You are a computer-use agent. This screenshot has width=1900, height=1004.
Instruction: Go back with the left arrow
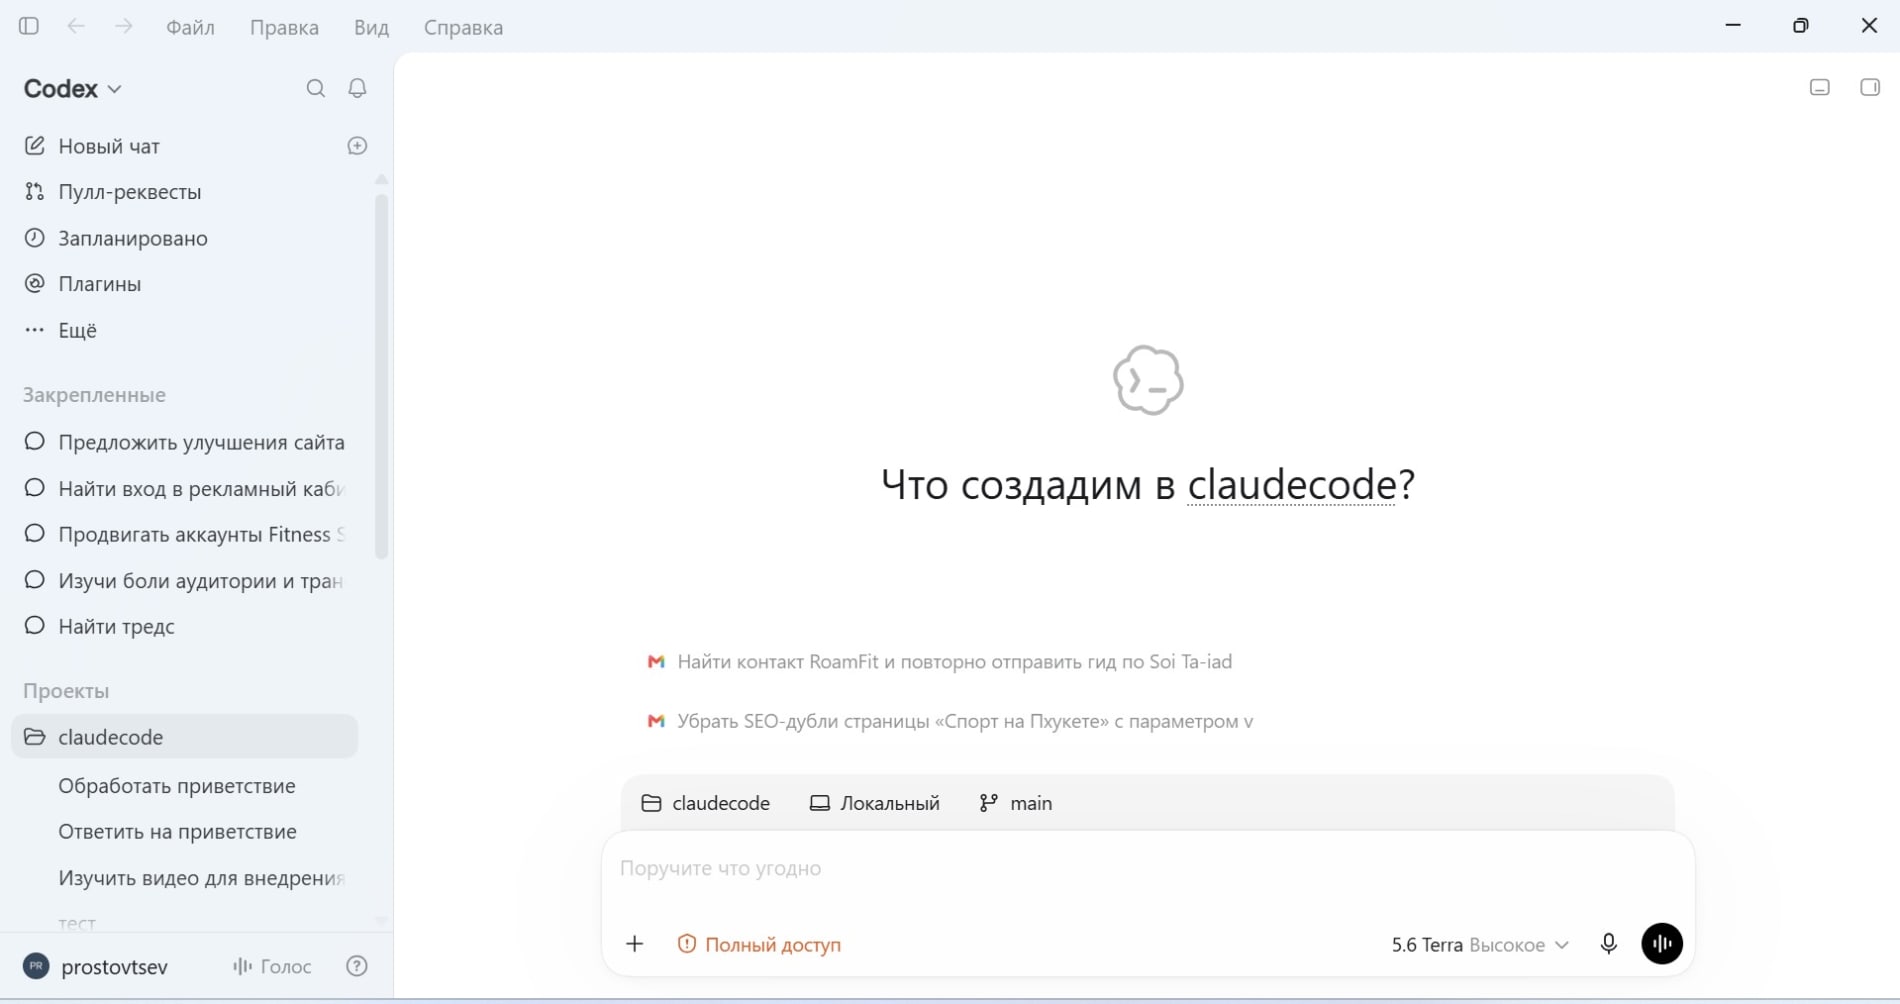(x=76, y=27)
